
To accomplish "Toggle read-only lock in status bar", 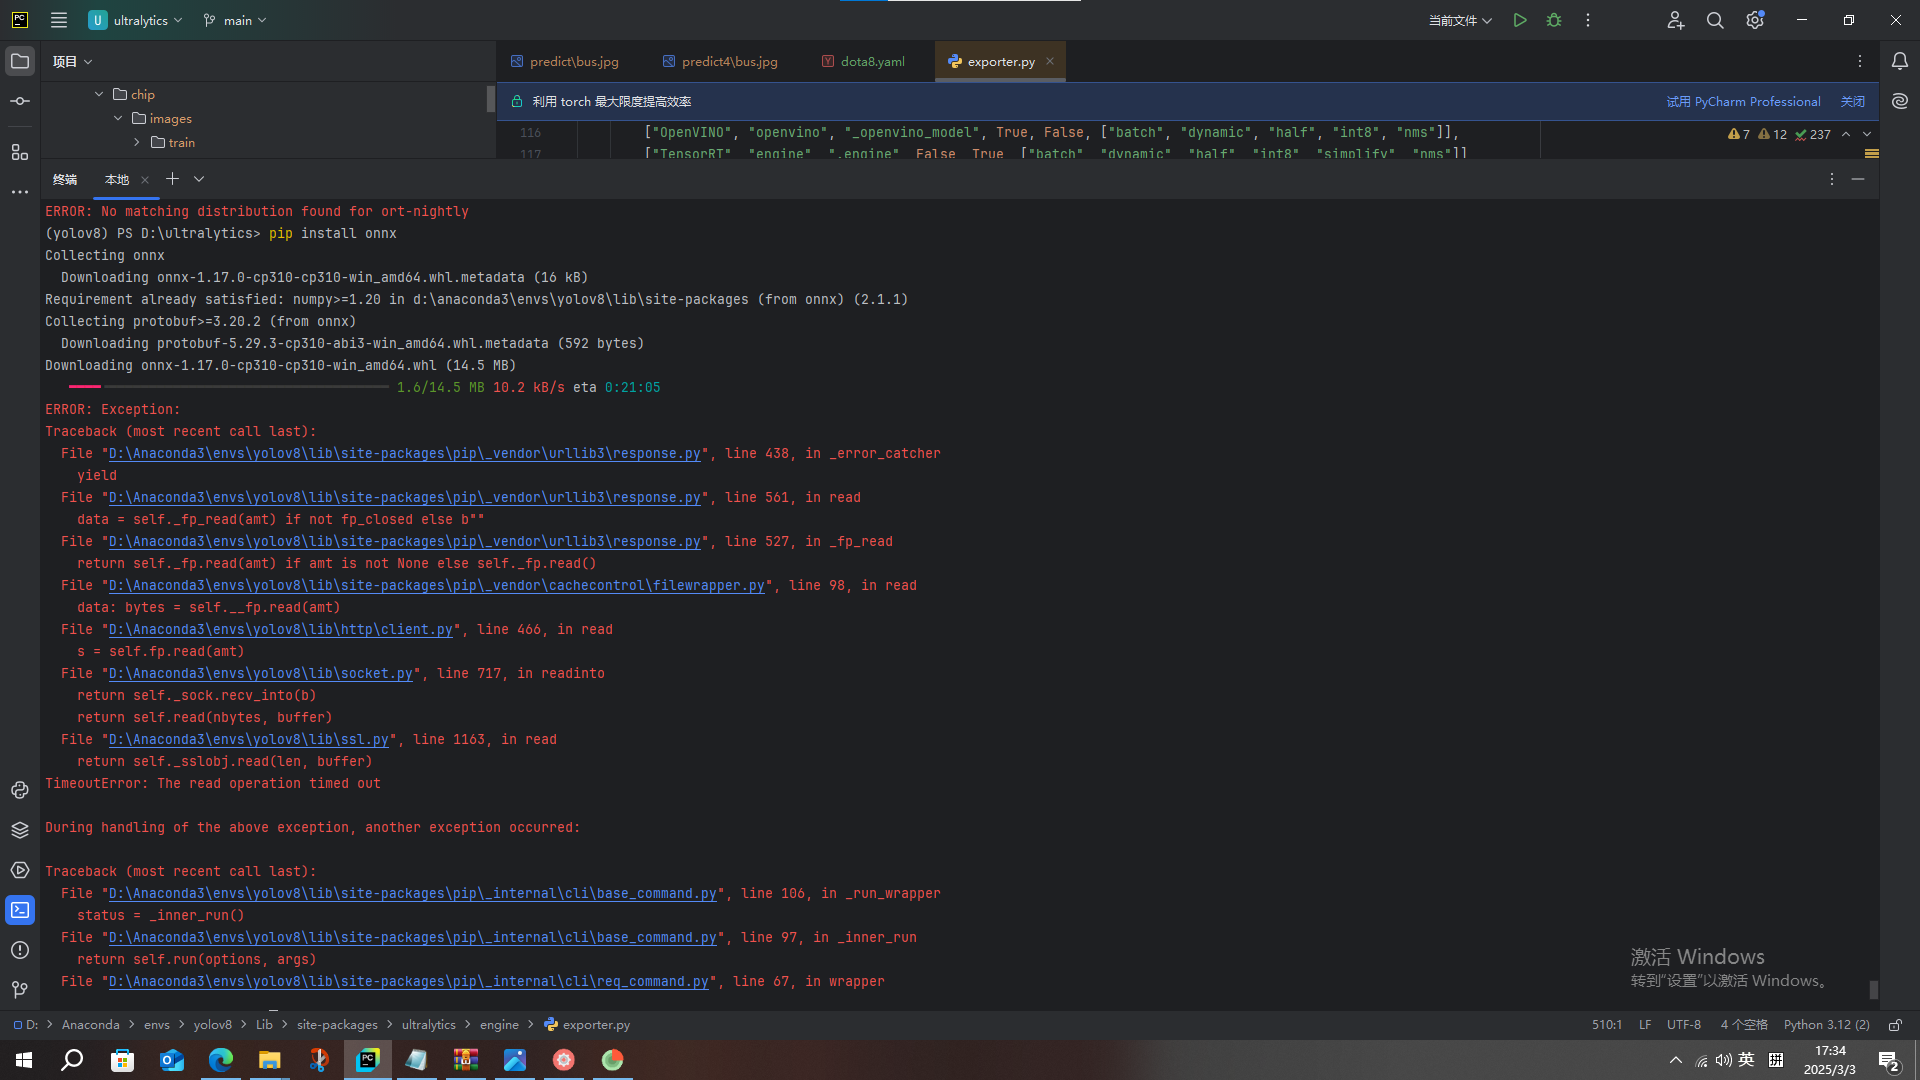I will point(1895,1025).
